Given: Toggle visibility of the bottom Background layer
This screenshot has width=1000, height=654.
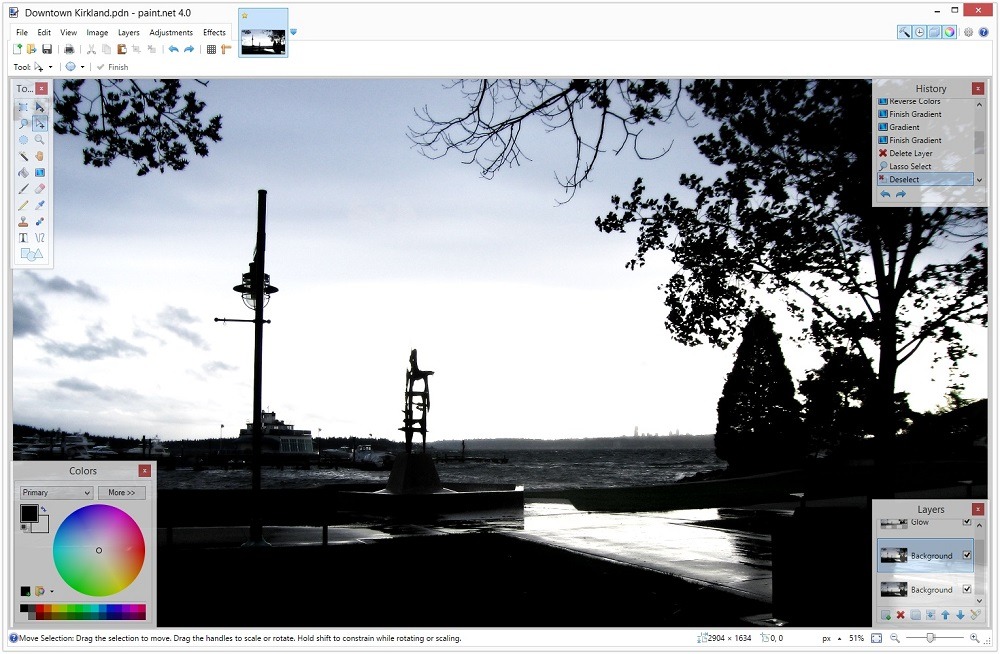Looking at the screenshot, I should [965, 589].
